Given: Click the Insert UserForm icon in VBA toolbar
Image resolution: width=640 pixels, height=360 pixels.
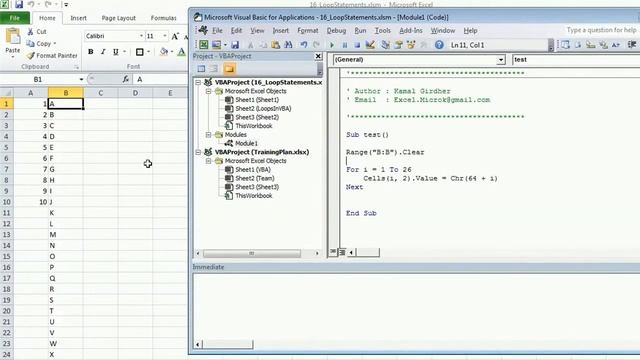Looking at the screenshot, I should coord(216,45).
